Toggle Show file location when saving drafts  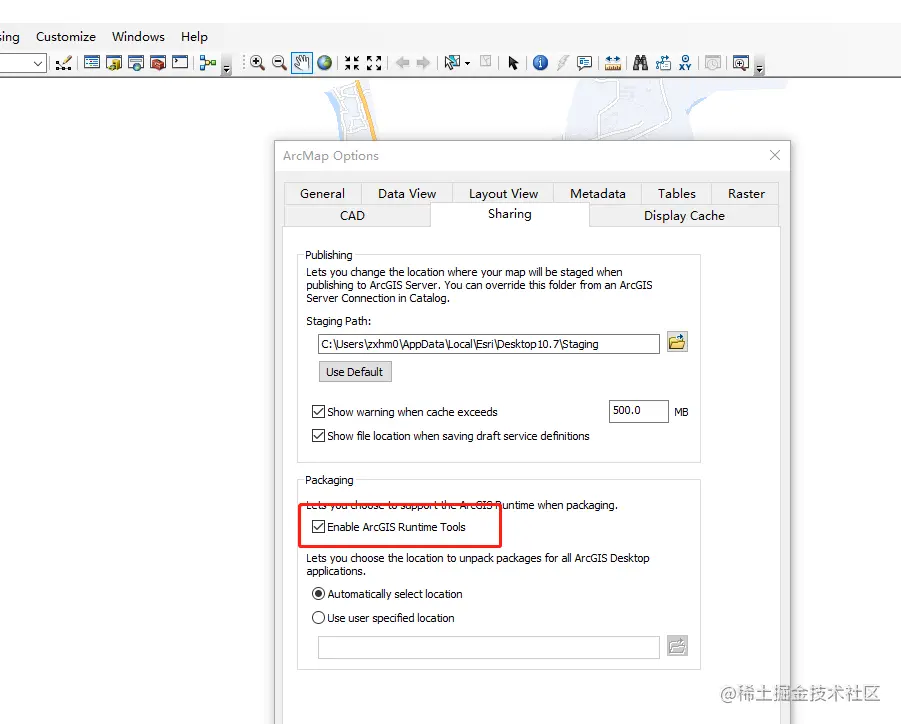[x=318, y=436]
